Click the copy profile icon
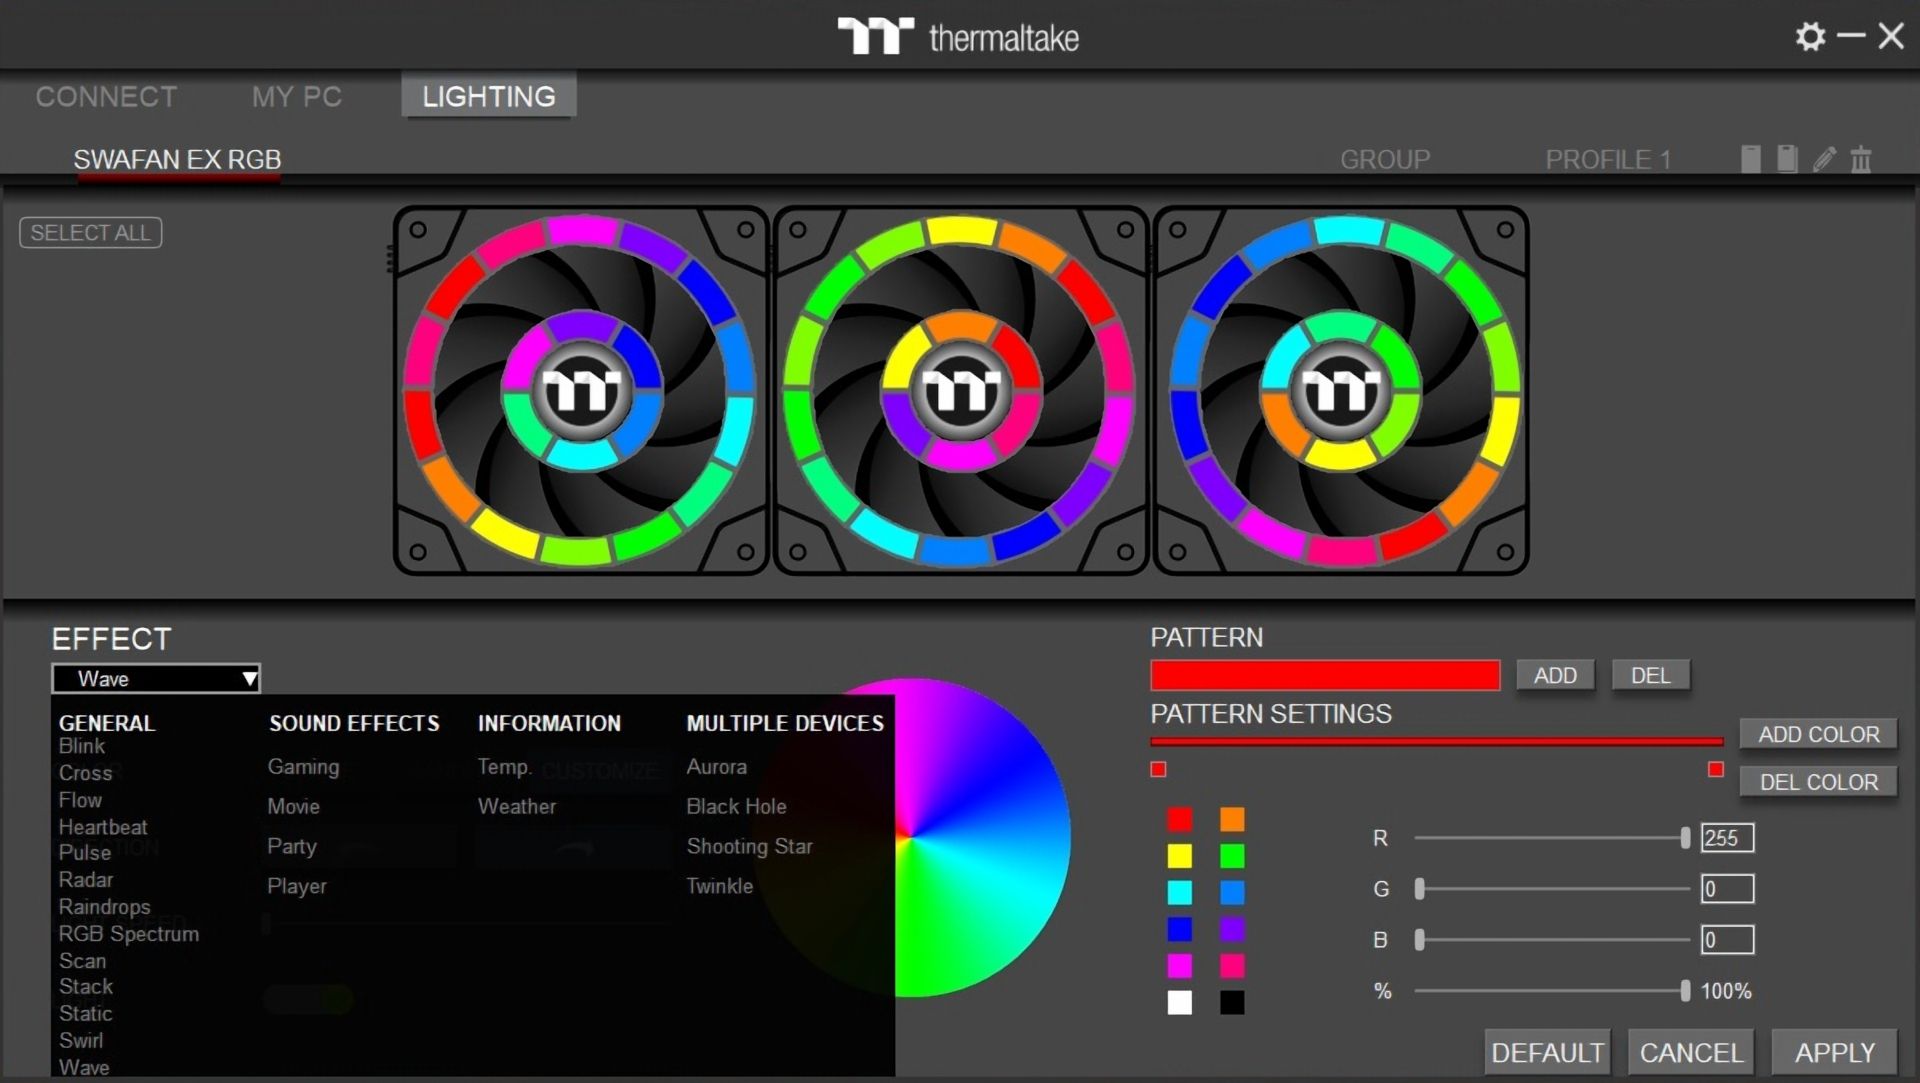Image resolution: width=1920 pixels, height=1083 pixels. 1787,159
